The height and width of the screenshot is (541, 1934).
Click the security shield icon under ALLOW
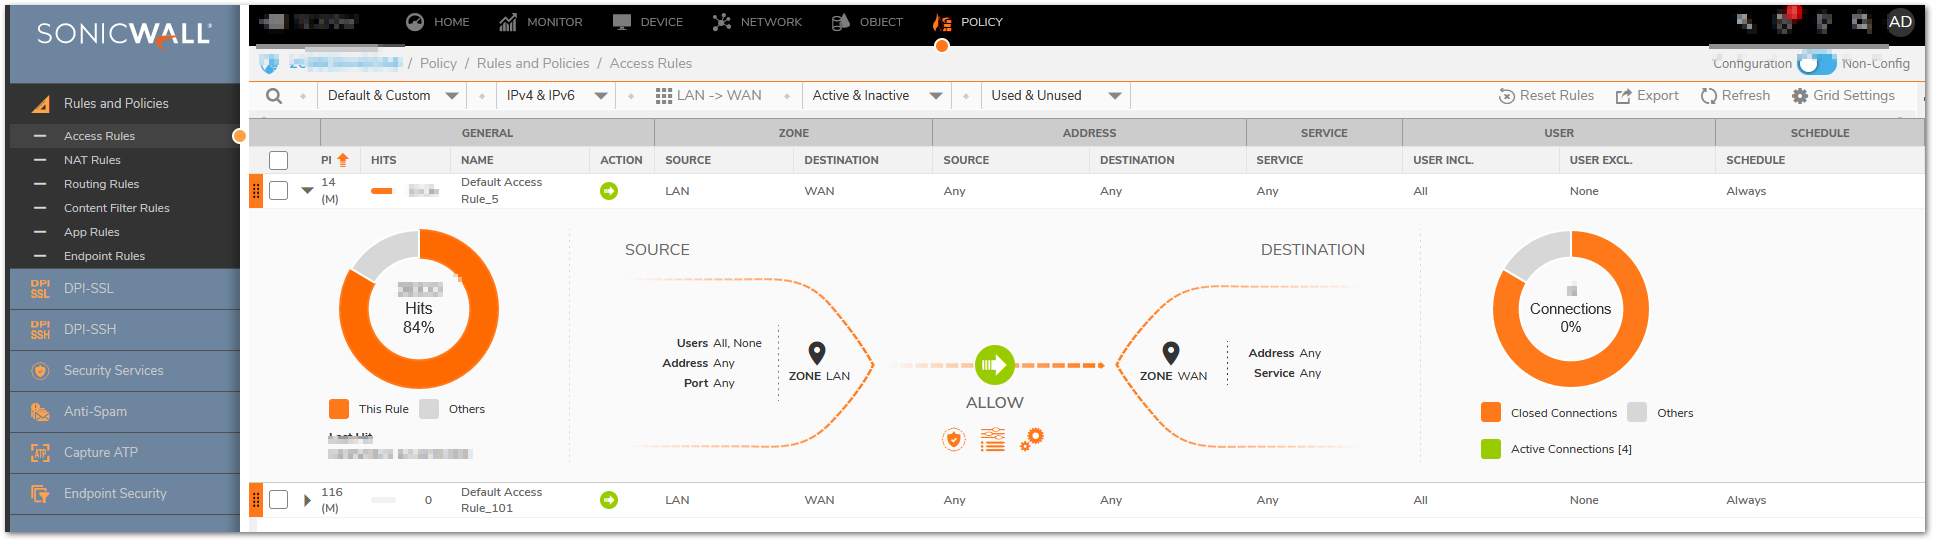[x=954, y=439]
